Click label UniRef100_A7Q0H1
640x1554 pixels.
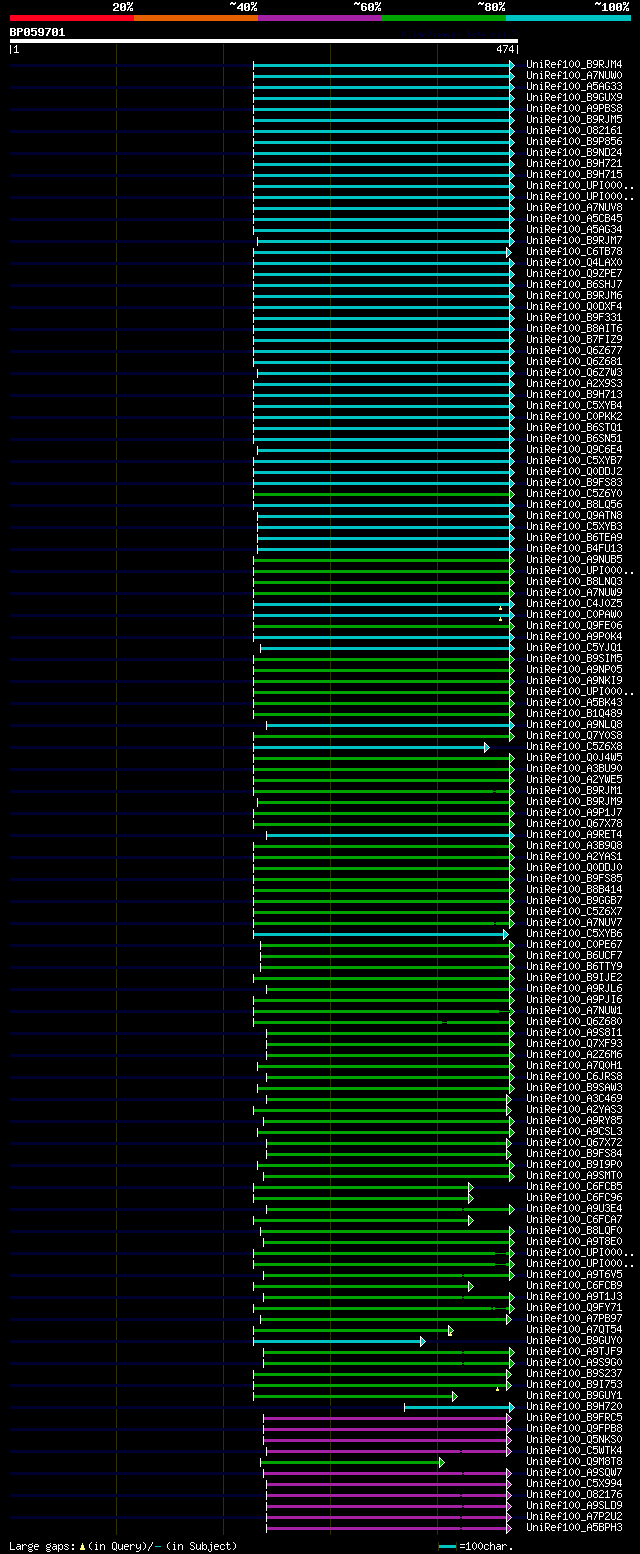coord(574,1066)
